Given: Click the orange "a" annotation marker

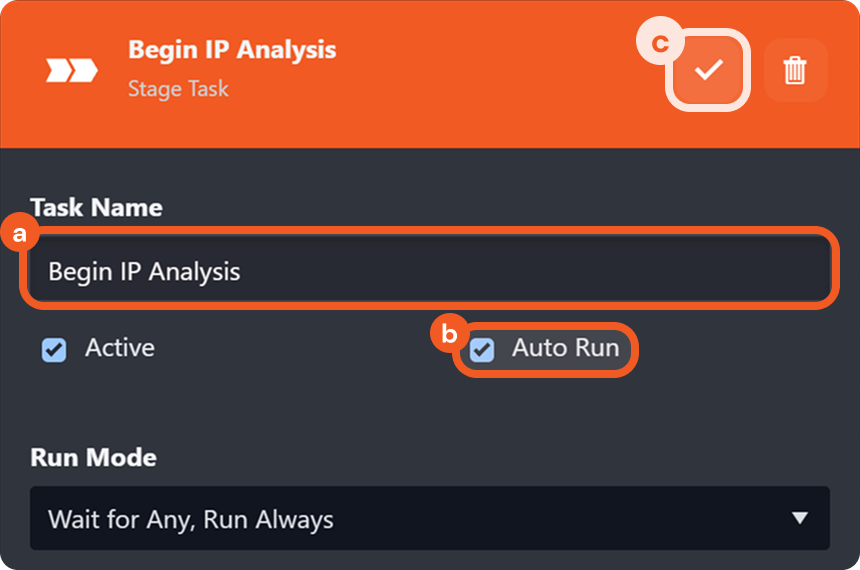Looking at the screenshot, I should [x=19, y=235].
